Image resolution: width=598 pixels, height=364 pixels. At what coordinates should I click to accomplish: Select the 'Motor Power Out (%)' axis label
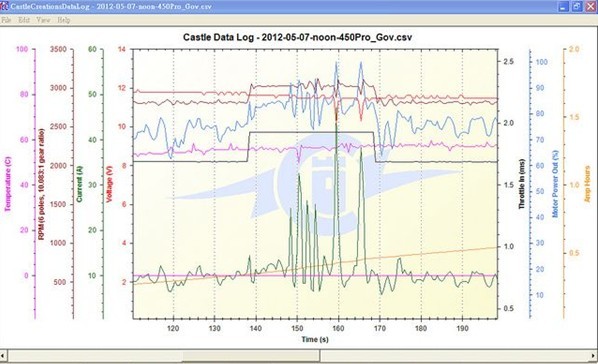(555, 184)
